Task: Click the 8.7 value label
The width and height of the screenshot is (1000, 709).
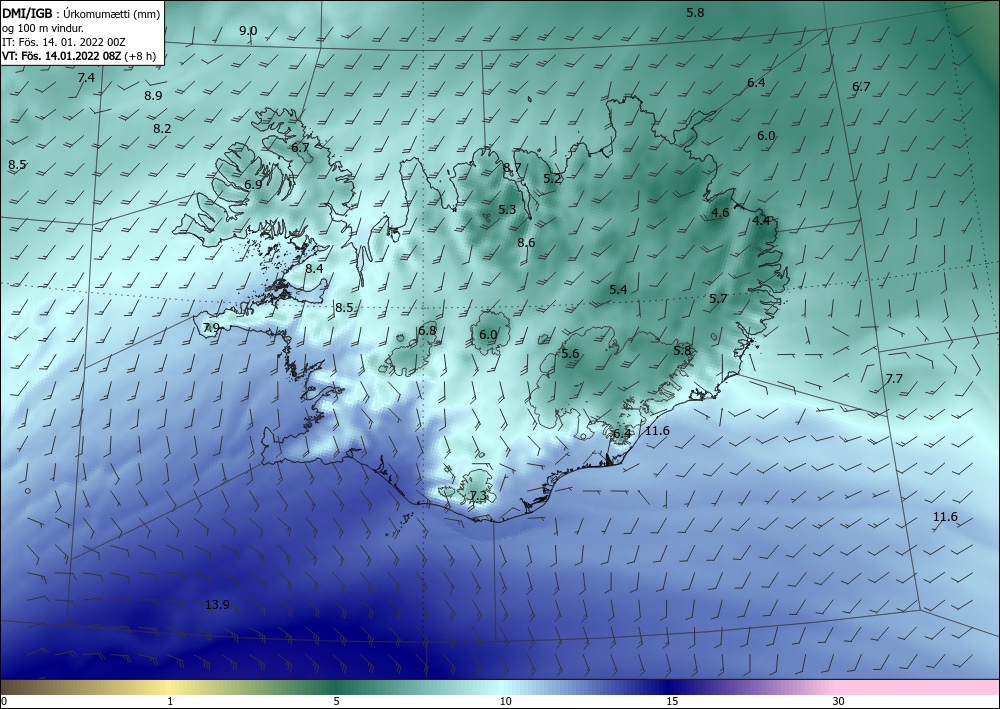Action: coord(512,168)
